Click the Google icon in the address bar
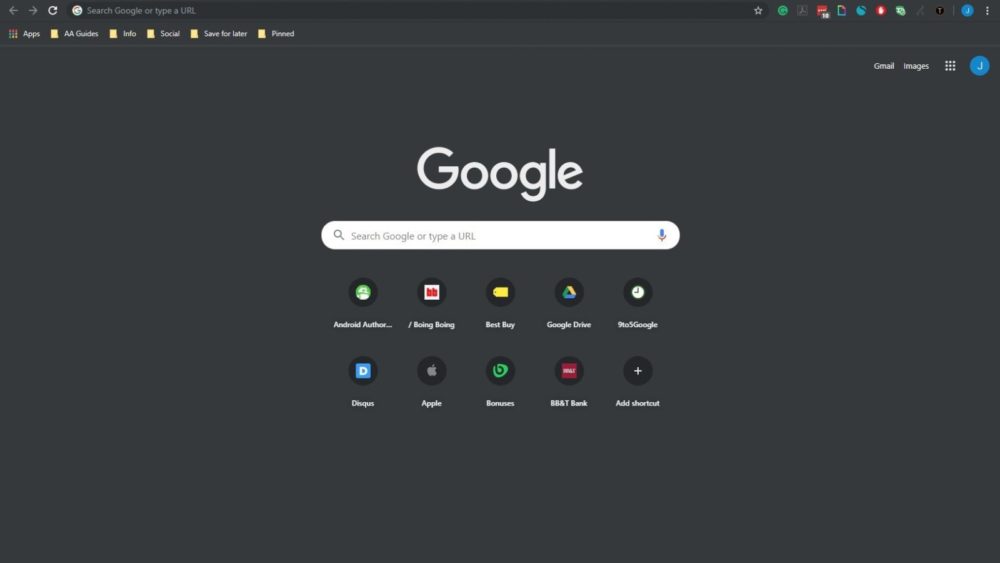The width and height of the screenshot is (1000, 563). click(x=77, y=10)
